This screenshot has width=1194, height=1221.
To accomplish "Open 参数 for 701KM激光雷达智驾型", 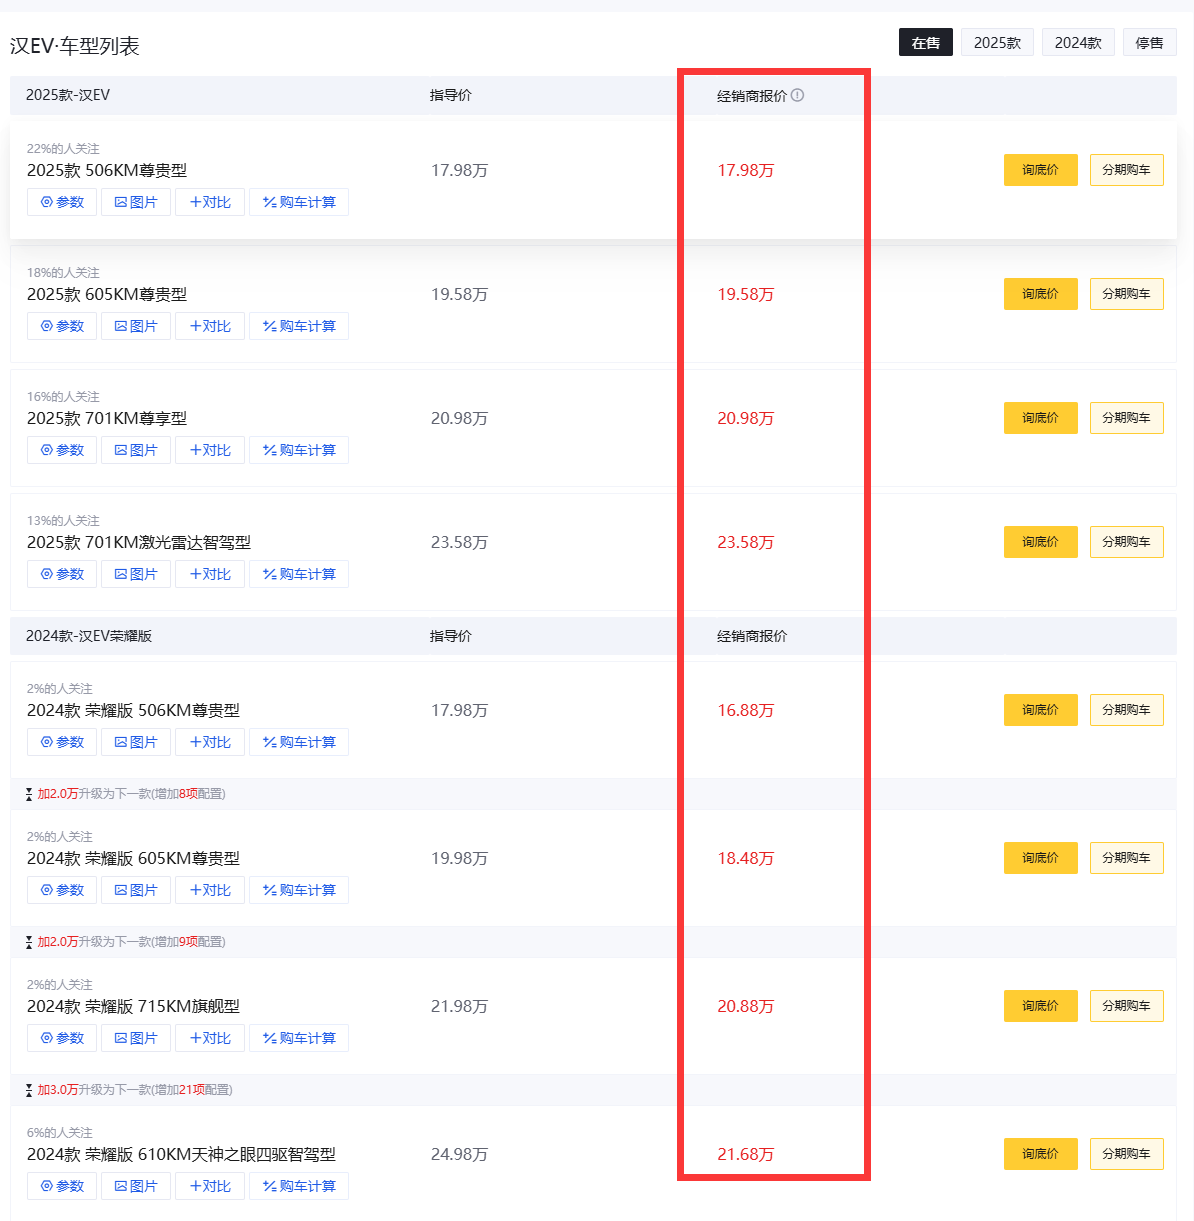I will point(62,574).
